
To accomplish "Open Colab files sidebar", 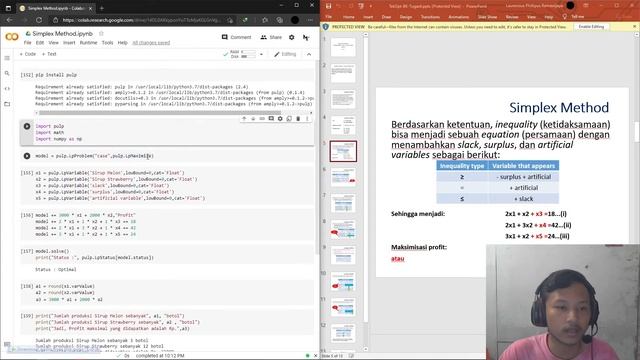I will click(7, 104).
